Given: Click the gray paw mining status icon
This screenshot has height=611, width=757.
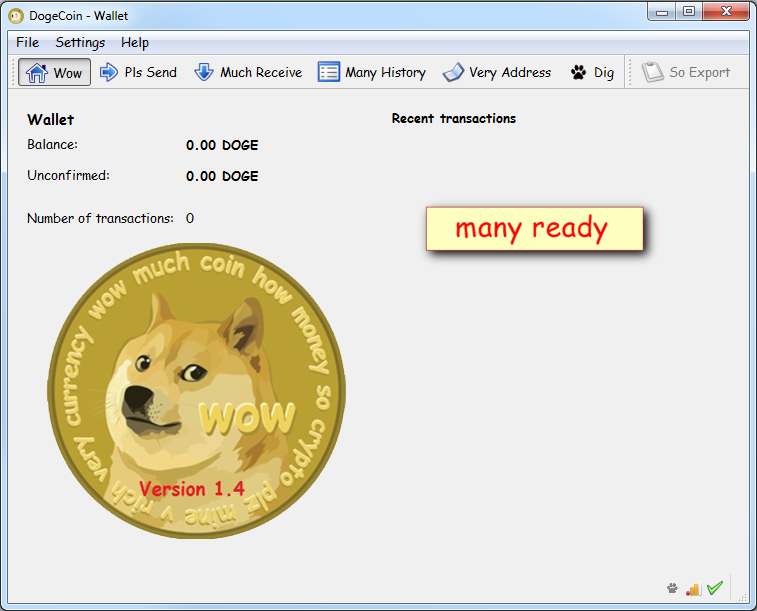Looking at the screenshot, I should (672, 588).
